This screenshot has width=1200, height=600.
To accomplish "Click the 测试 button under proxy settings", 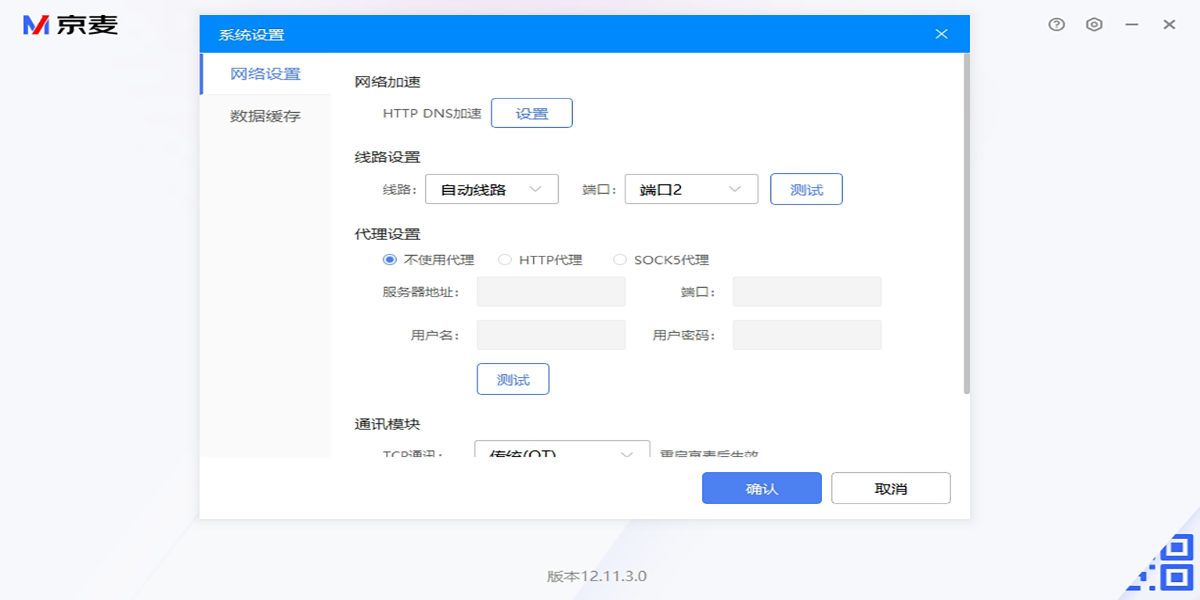I will (513, 378).
